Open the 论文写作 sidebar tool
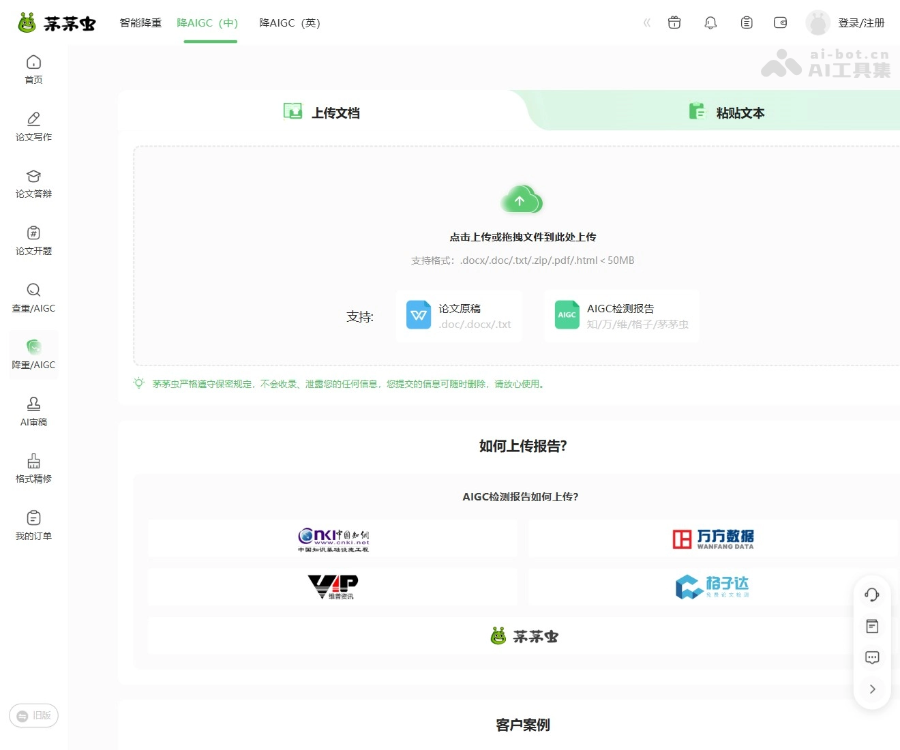 click(x=33, y=126)
